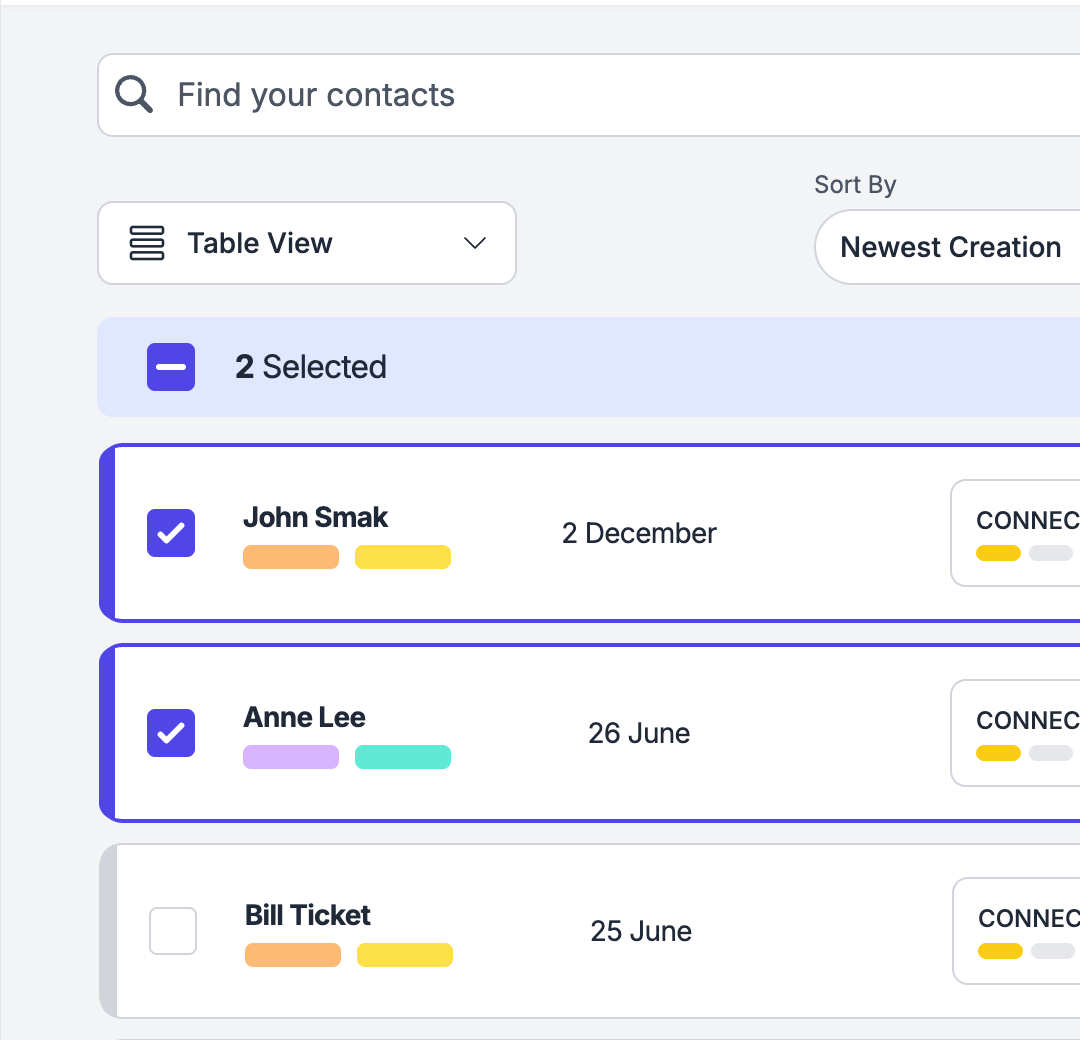Click John Smak's yellow tag
The width and height of the screenshot is (1080, 1040).
(x=403, y=557)
